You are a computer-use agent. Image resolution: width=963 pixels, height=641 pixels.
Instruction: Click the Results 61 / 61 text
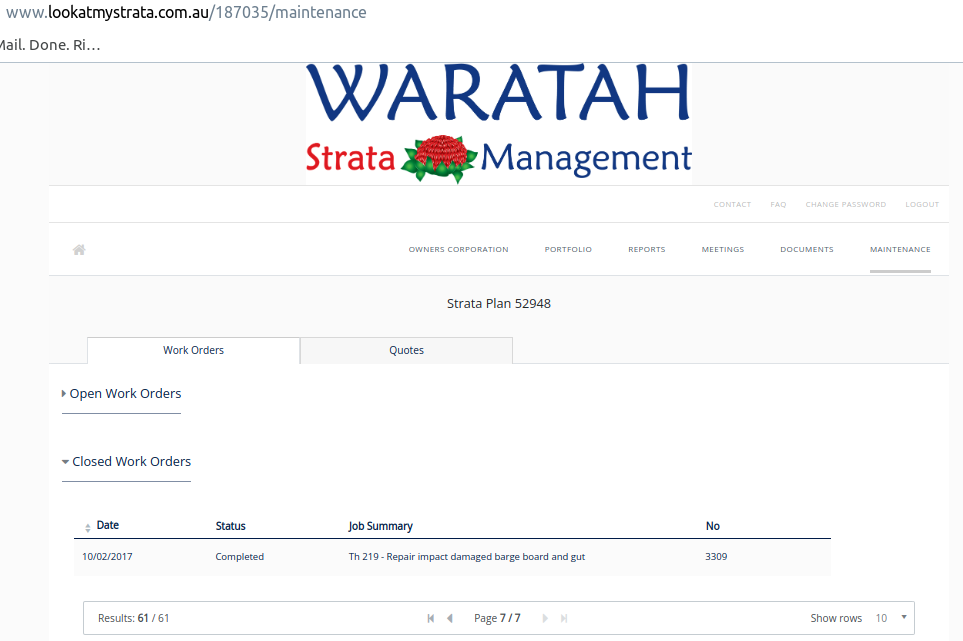133,618
